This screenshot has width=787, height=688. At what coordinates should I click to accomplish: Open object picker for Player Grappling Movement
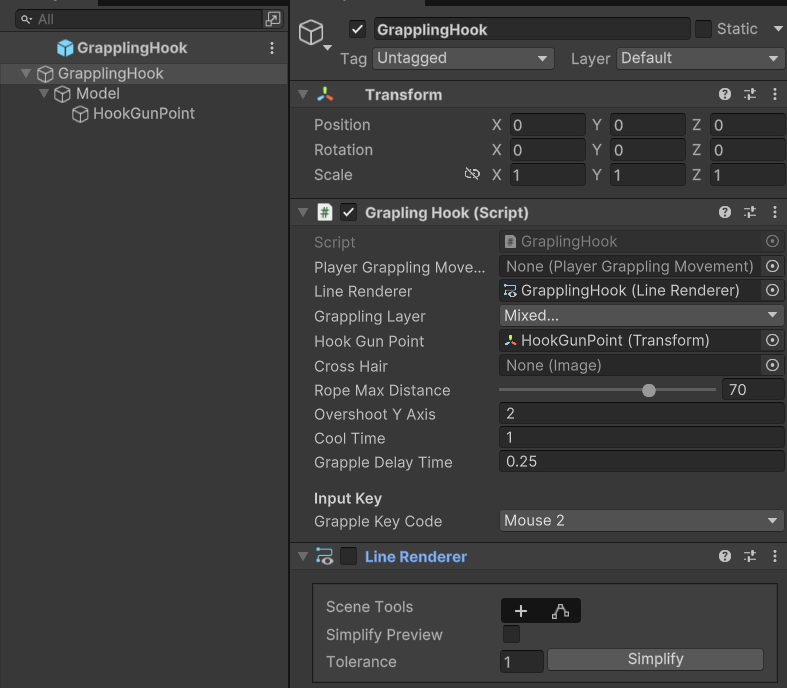pyautogui.click(x=772, y=266)
